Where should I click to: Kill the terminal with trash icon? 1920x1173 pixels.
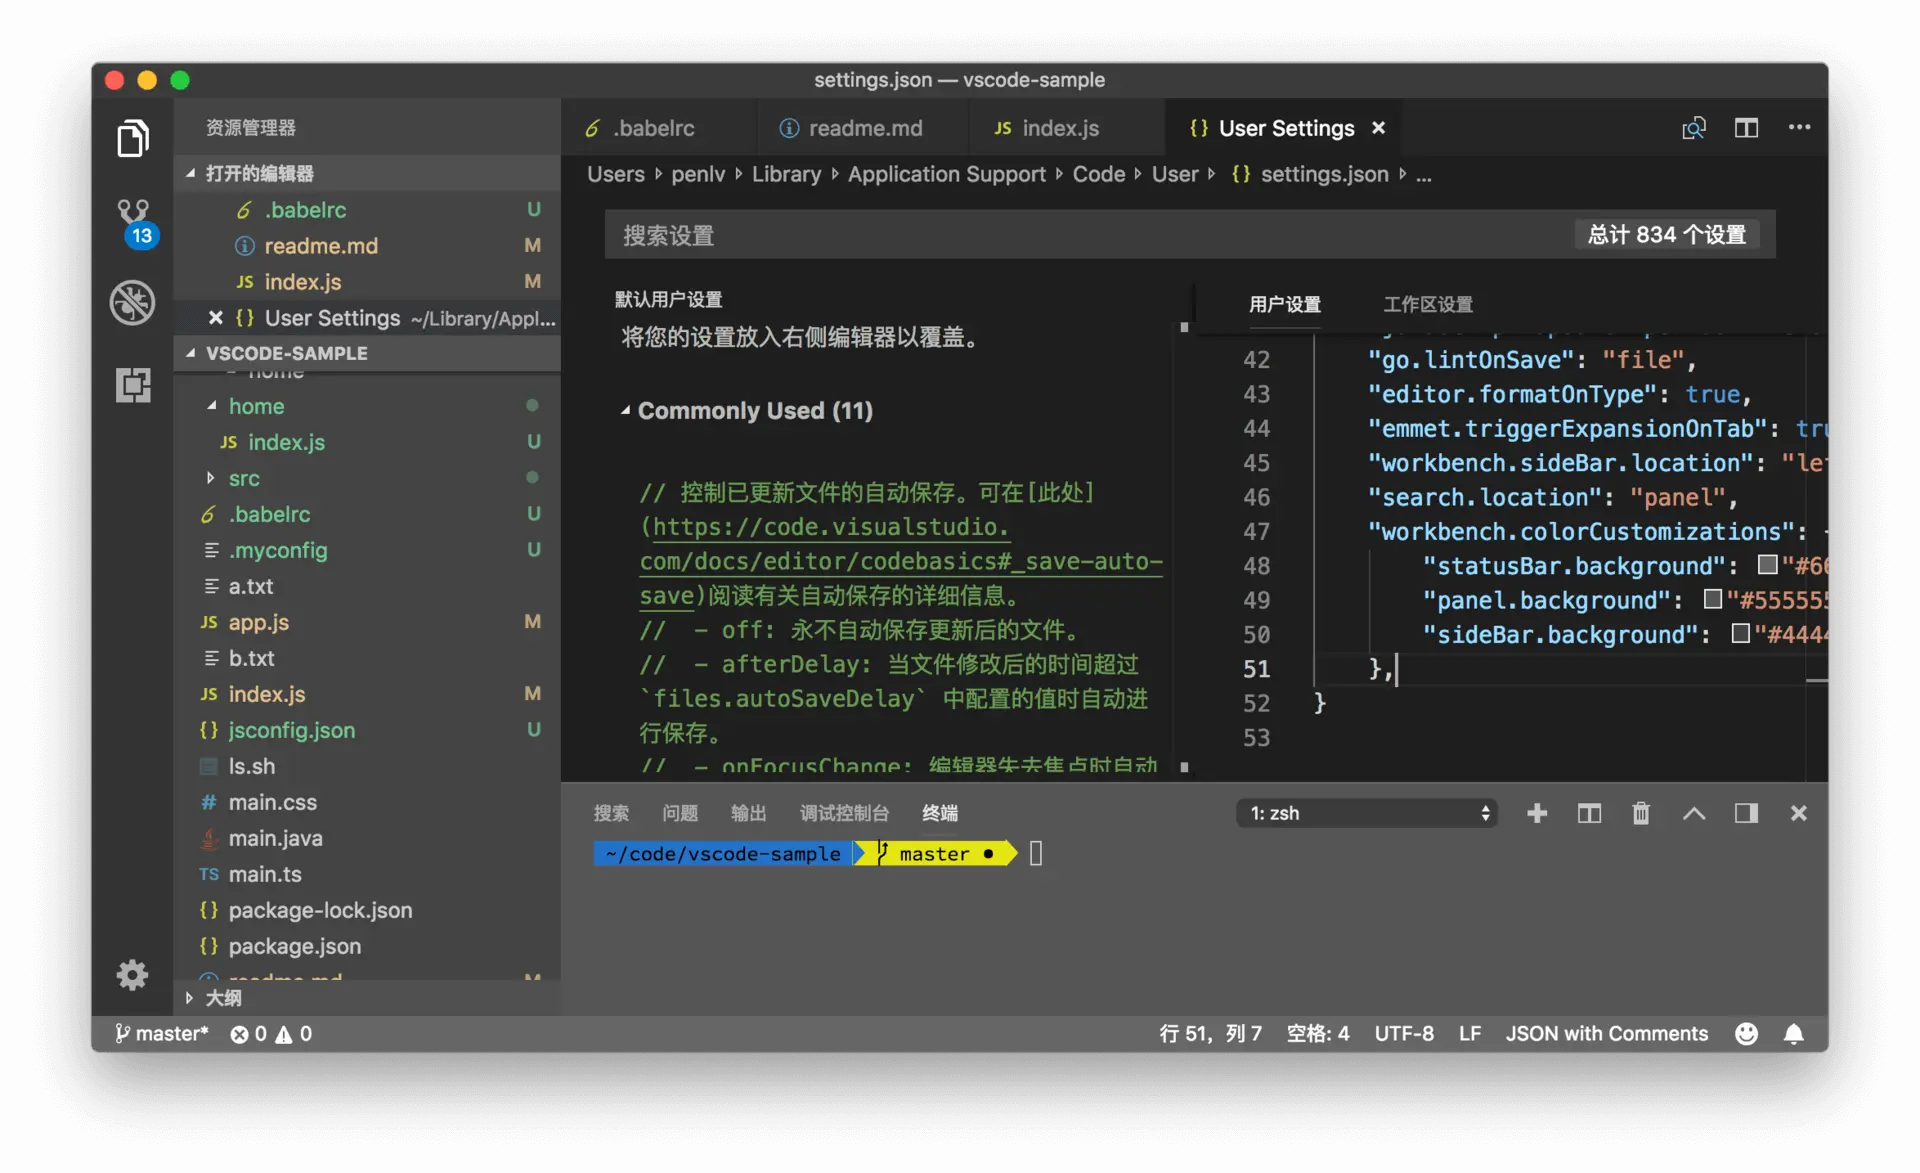coord(1641,813)
